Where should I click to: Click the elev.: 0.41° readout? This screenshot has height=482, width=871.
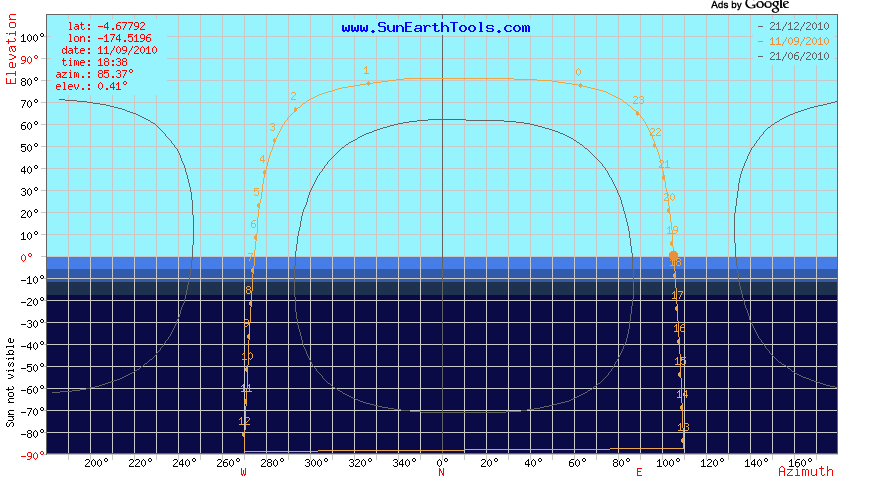(x=91, y=86)
